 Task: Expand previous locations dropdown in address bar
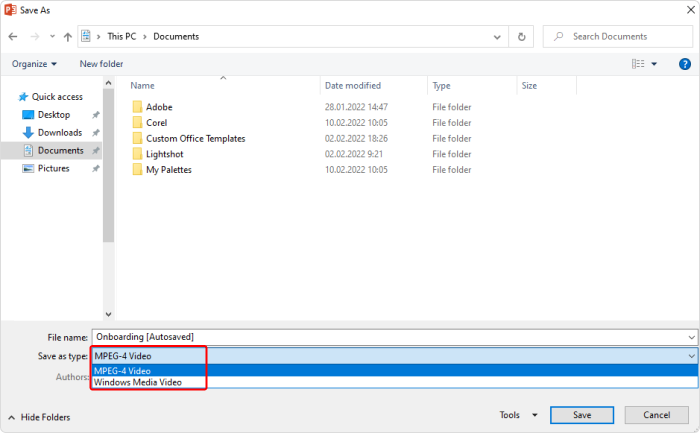[x=497, y=37]
